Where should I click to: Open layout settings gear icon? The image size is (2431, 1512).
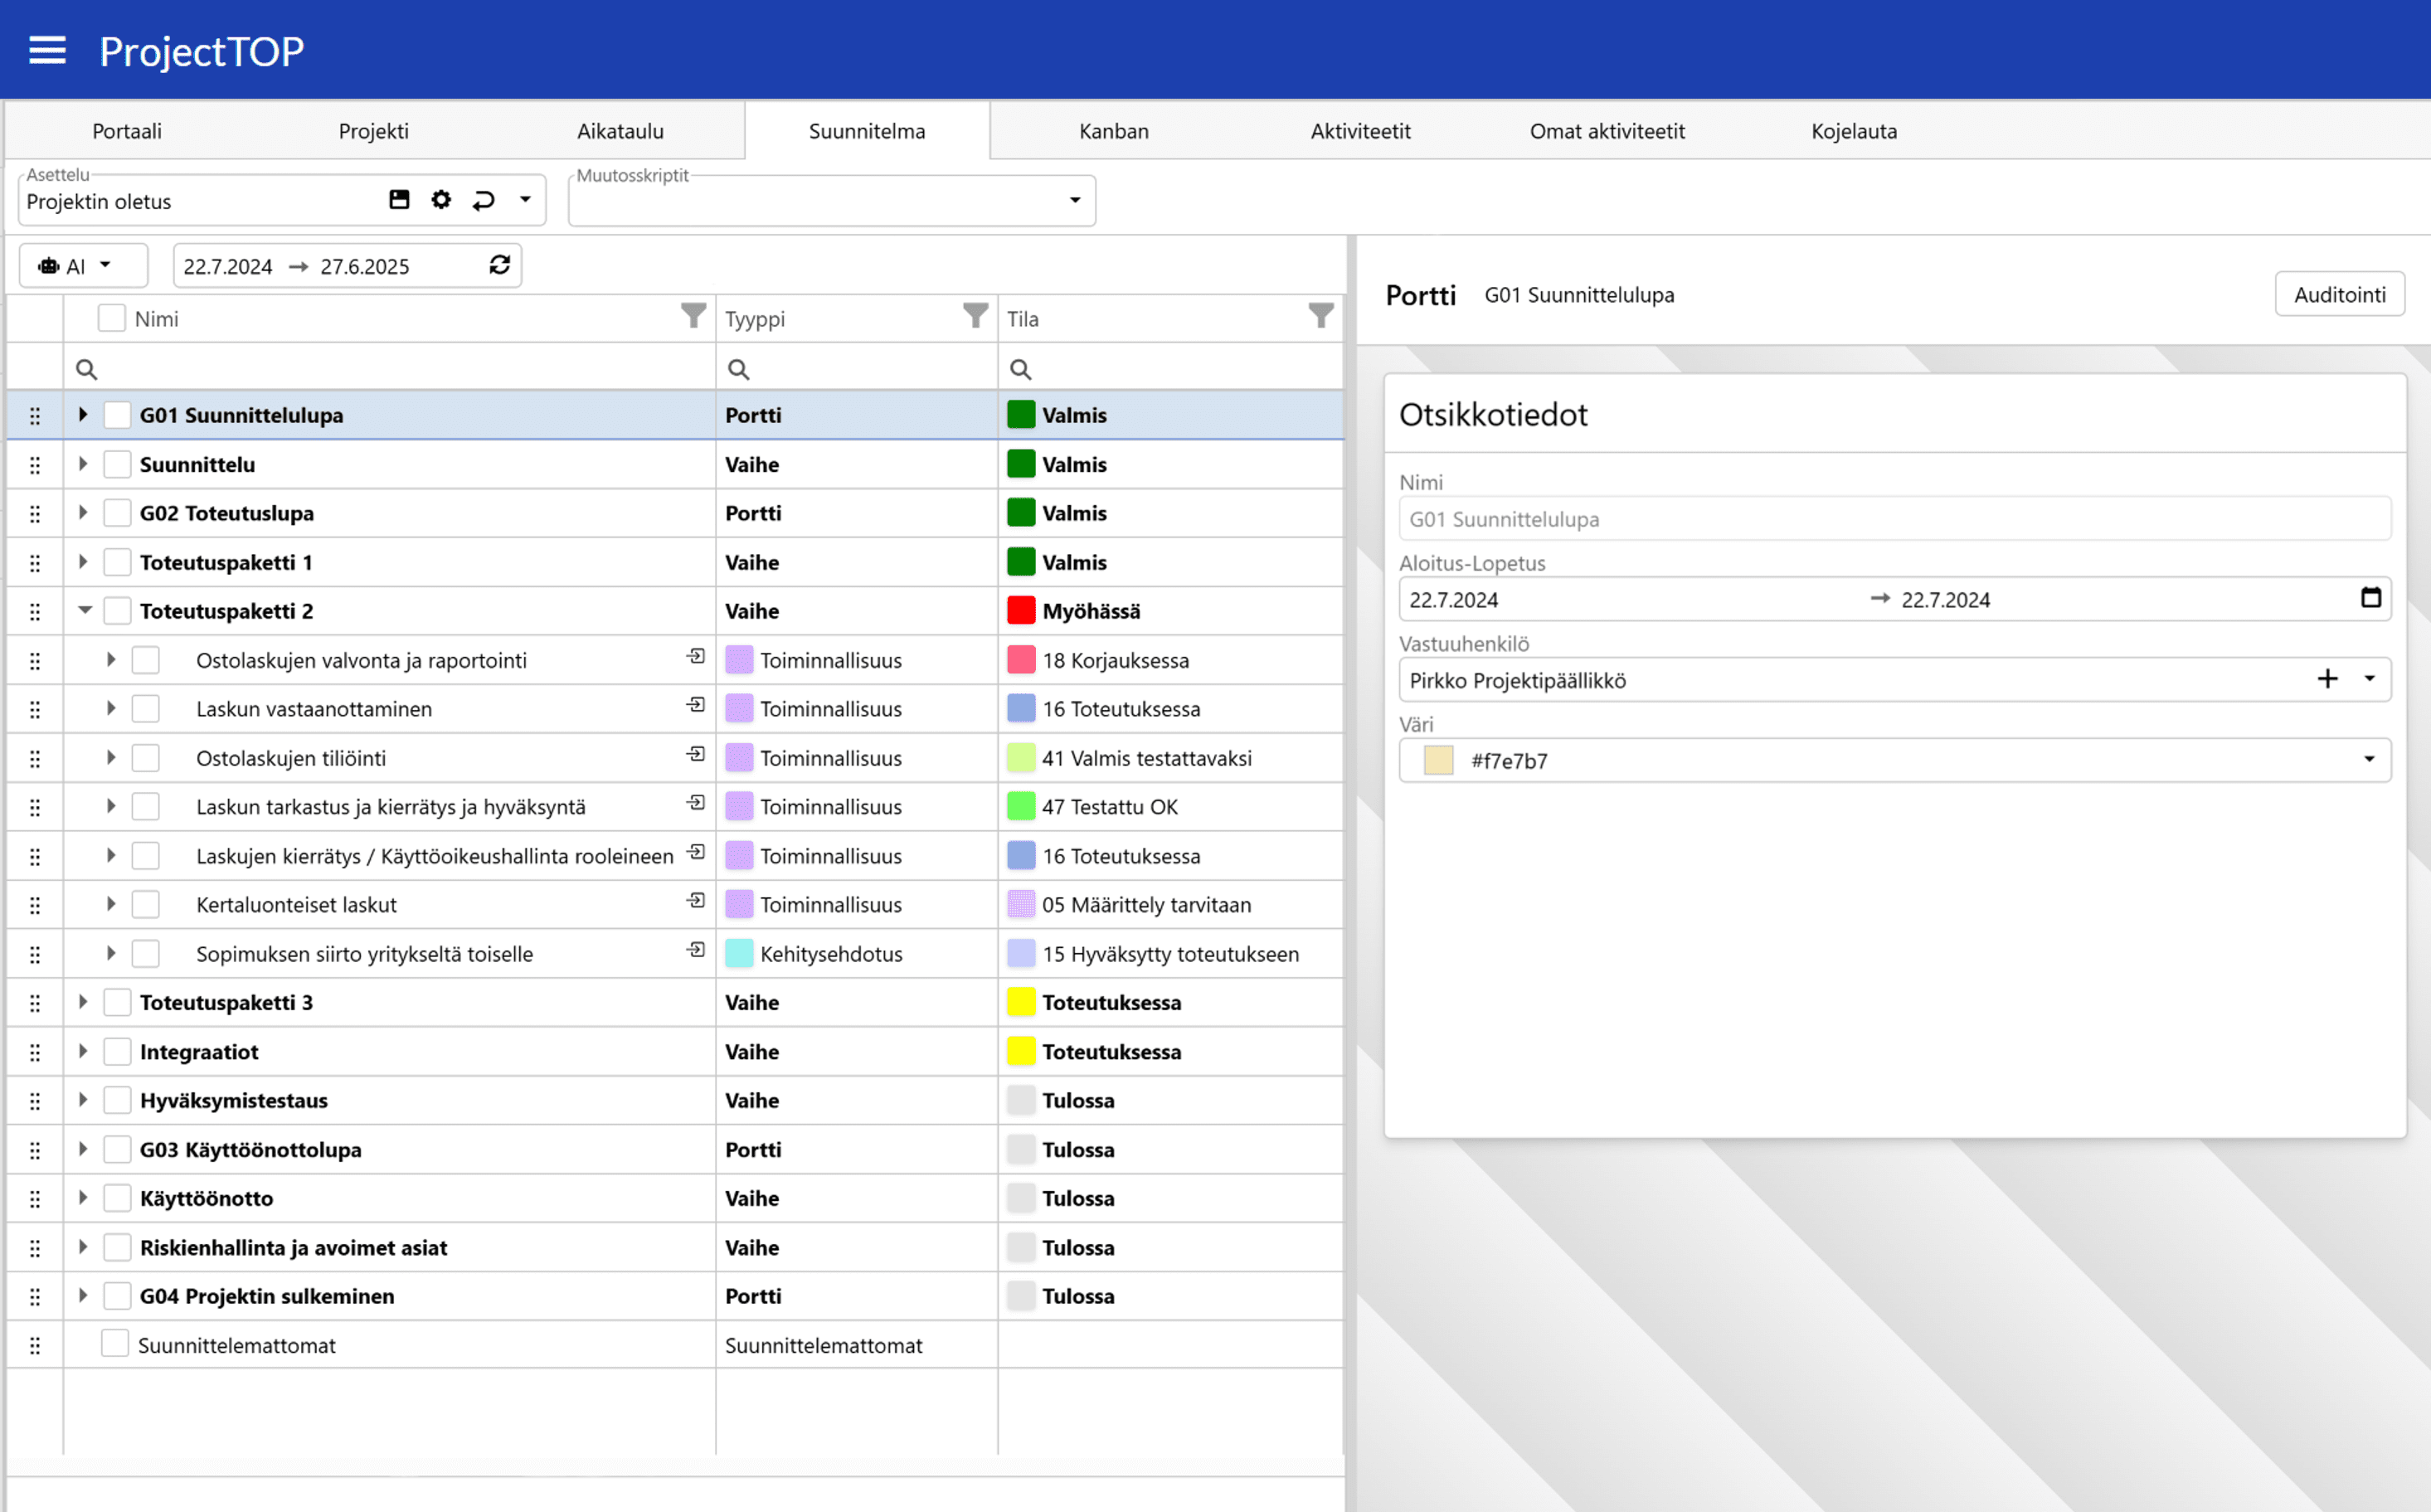(441, 200)
